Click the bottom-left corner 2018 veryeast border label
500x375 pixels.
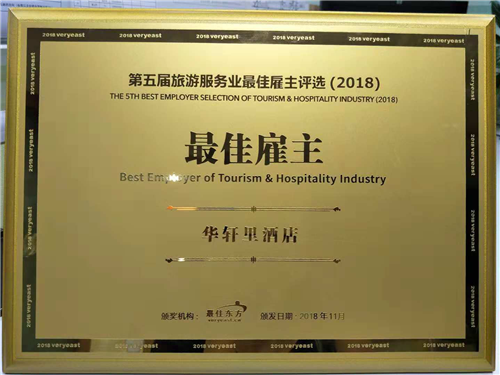59,345
